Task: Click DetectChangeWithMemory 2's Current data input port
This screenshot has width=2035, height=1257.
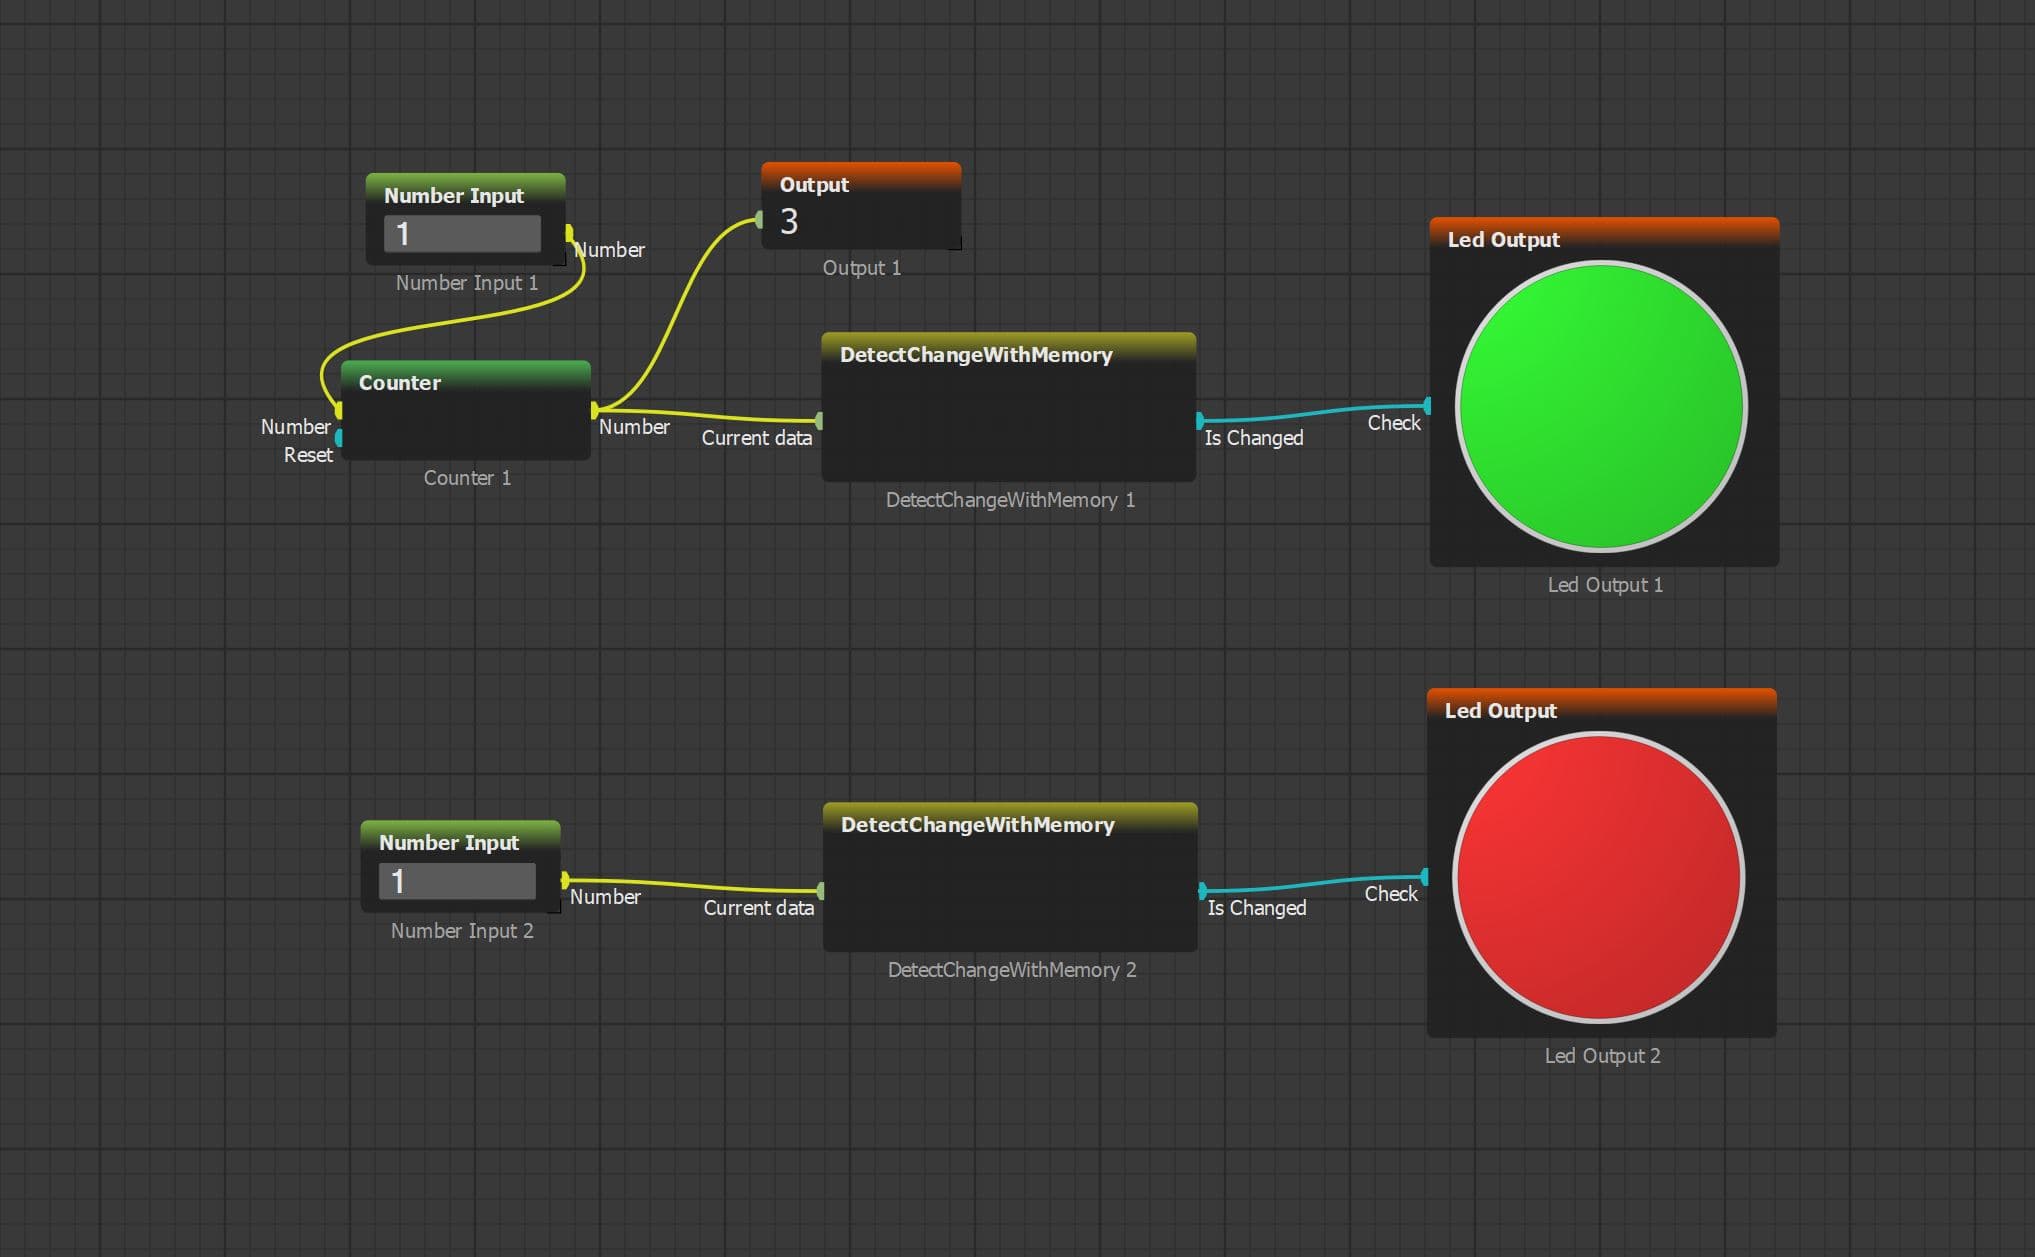Action: (821, 890)
